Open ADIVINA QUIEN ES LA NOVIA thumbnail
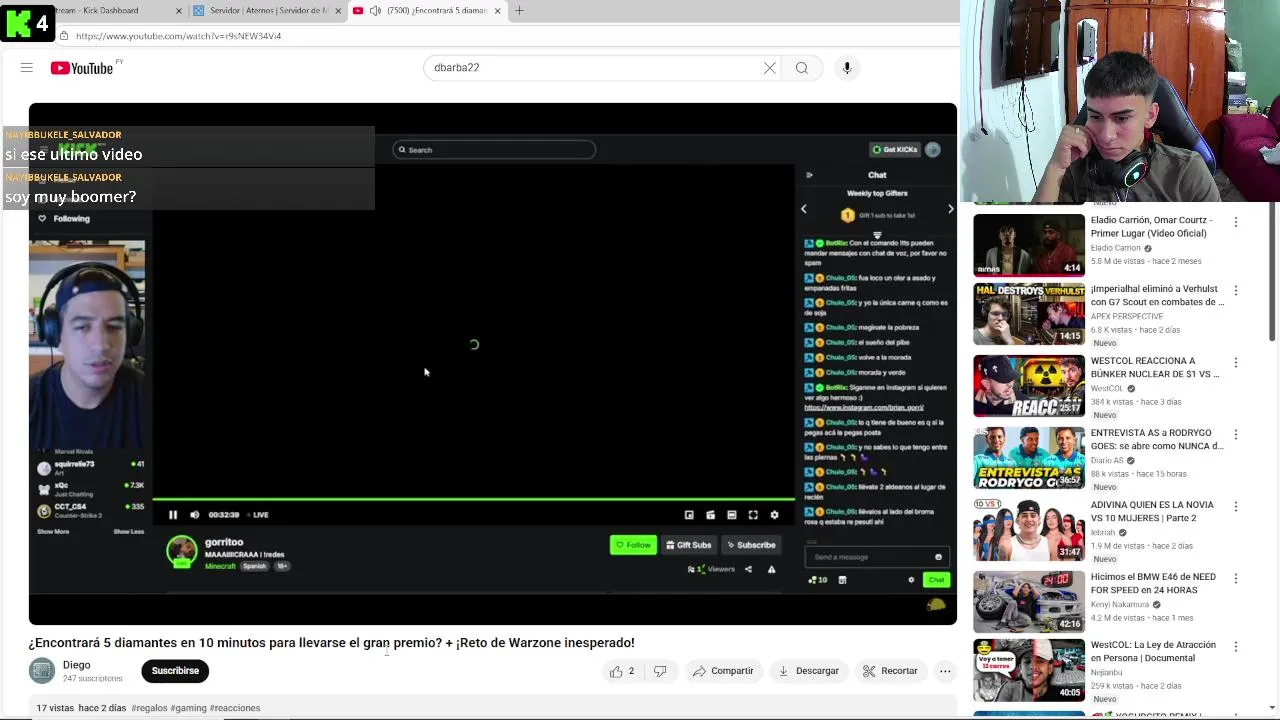The image size is (1280, 720). pos(1029,530)
